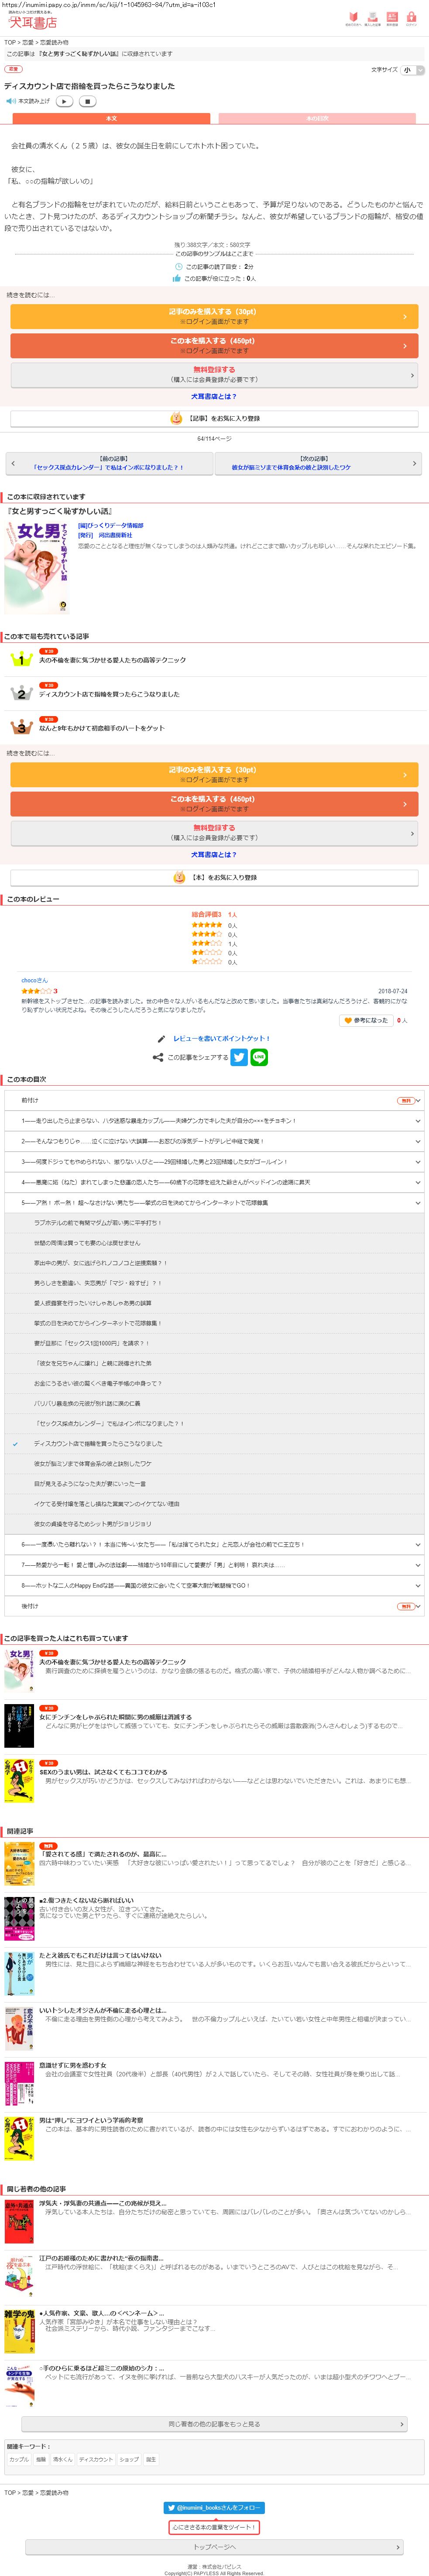Image resolution: width=429 pixels, height=2576 pixels.
Task: Click 犬耳書店とは？ below the sales ranking
Action: (x=214, y=854)
